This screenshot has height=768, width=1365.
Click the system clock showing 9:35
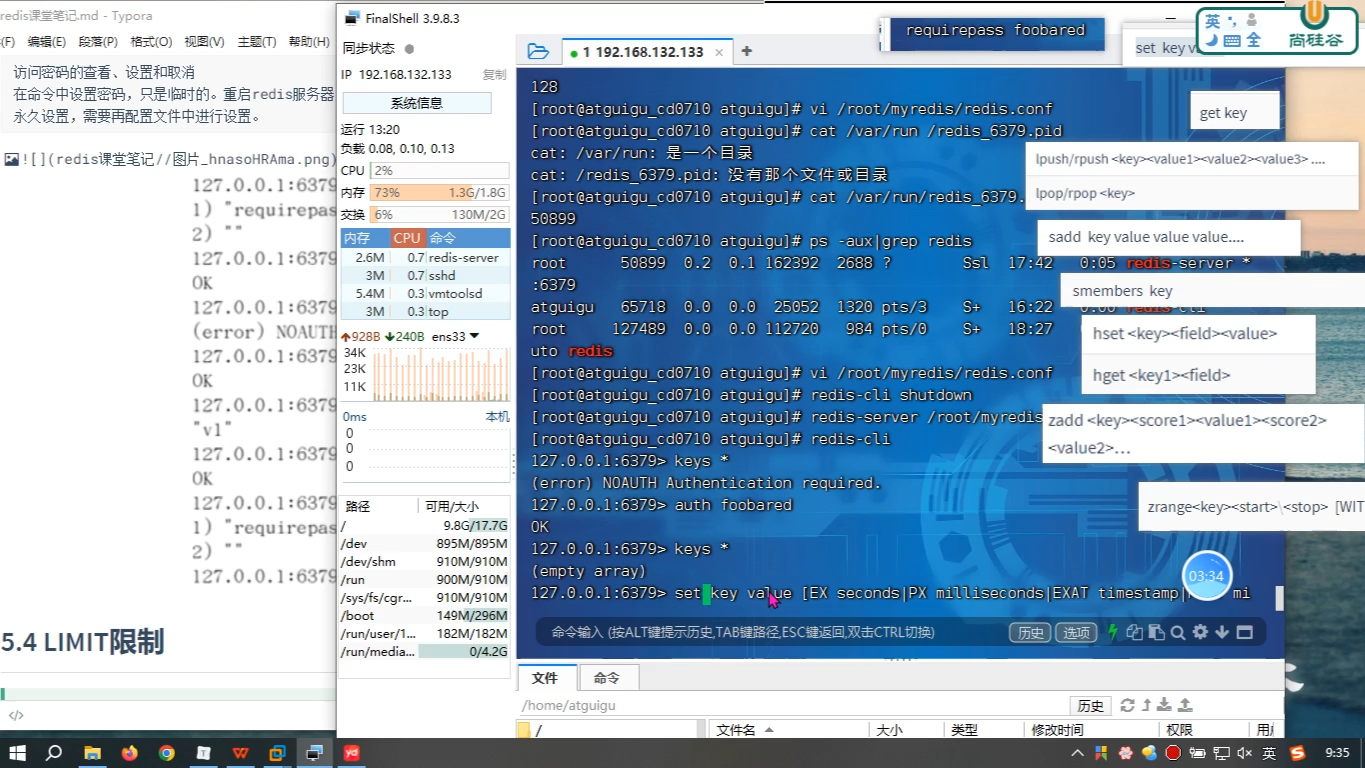1337,753
